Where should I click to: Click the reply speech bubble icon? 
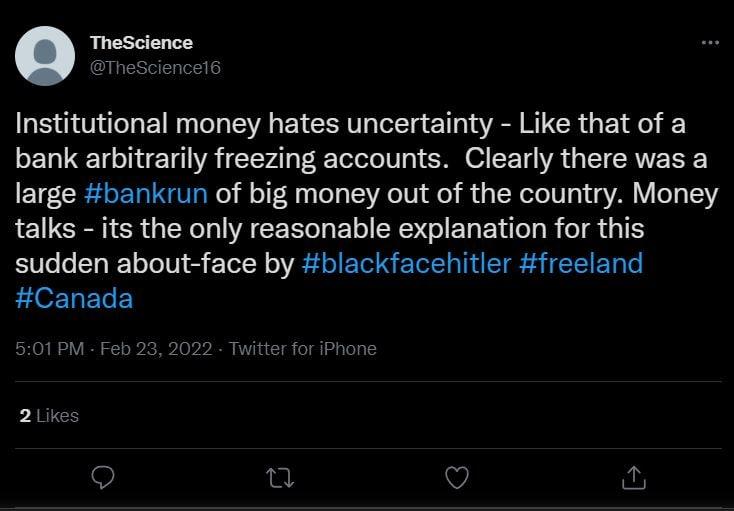pos(103,479)
